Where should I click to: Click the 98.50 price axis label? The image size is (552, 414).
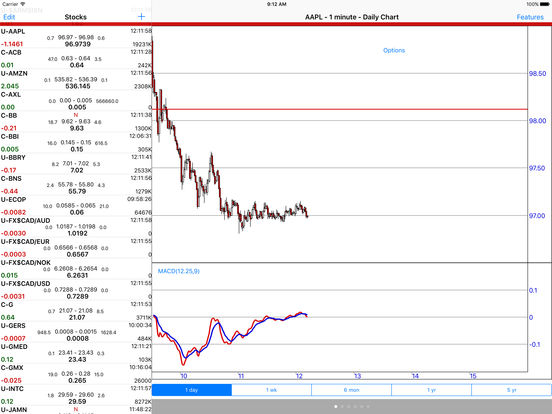(x=538, y=74)
